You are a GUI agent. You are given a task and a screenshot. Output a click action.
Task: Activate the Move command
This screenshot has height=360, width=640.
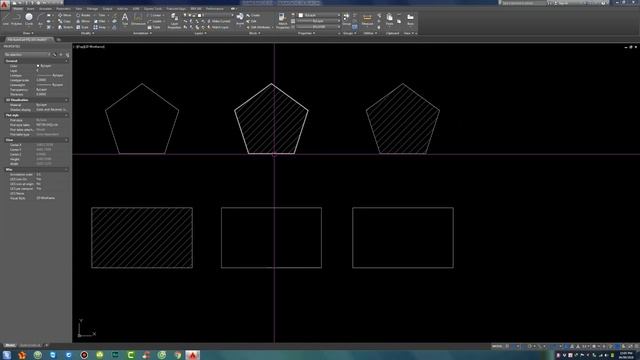[x=65, y=15]
